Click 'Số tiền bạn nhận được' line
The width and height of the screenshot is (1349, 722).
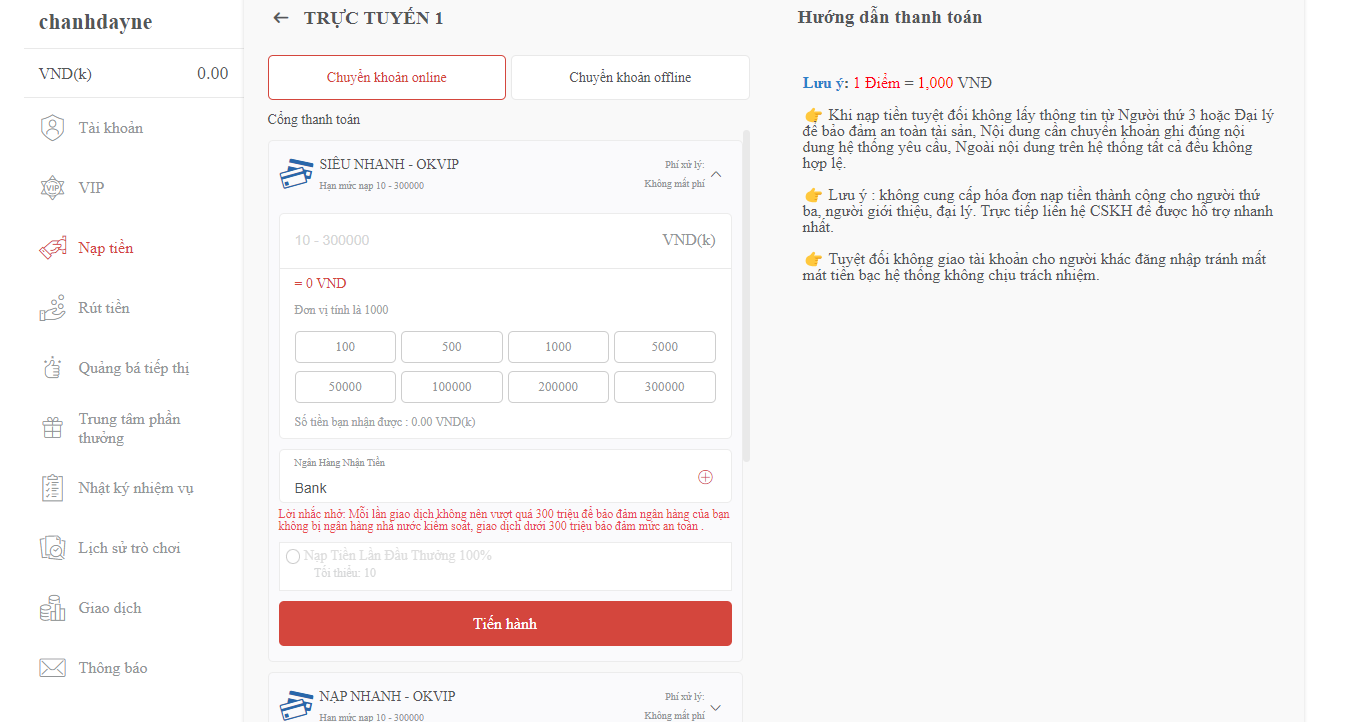pos(385,422)
